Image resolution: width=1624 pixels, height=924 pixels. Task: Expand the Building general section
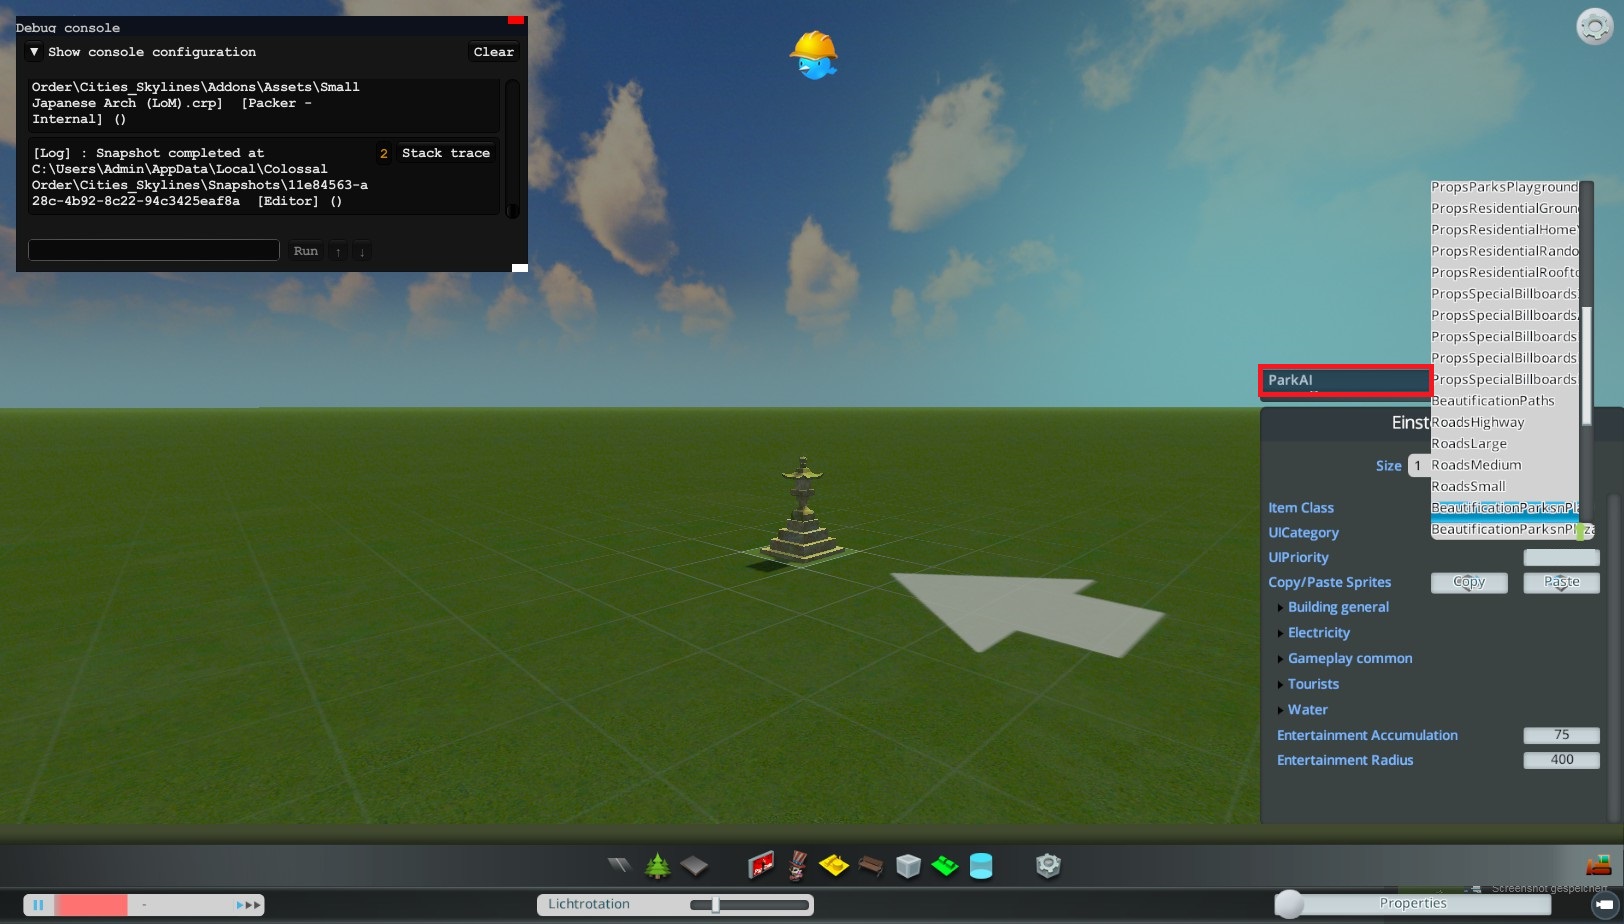pos(1338,607)
